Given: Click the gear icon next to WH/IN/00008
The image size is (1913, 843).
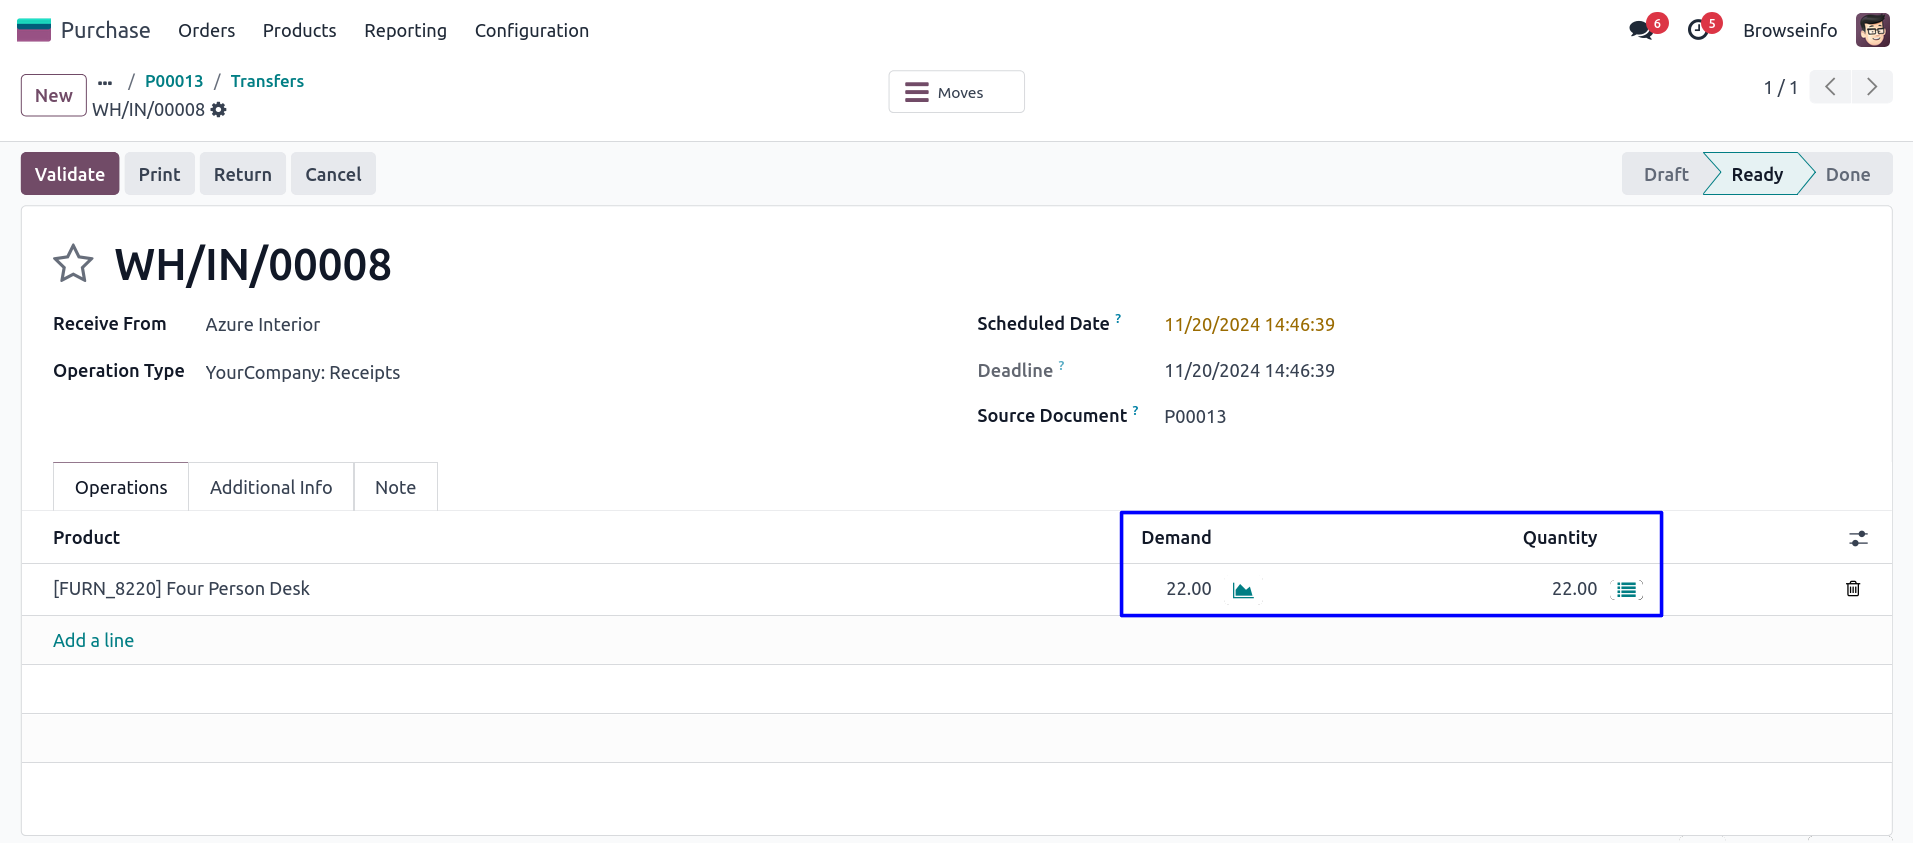Looking at the screenshot, I should [219, 110].
